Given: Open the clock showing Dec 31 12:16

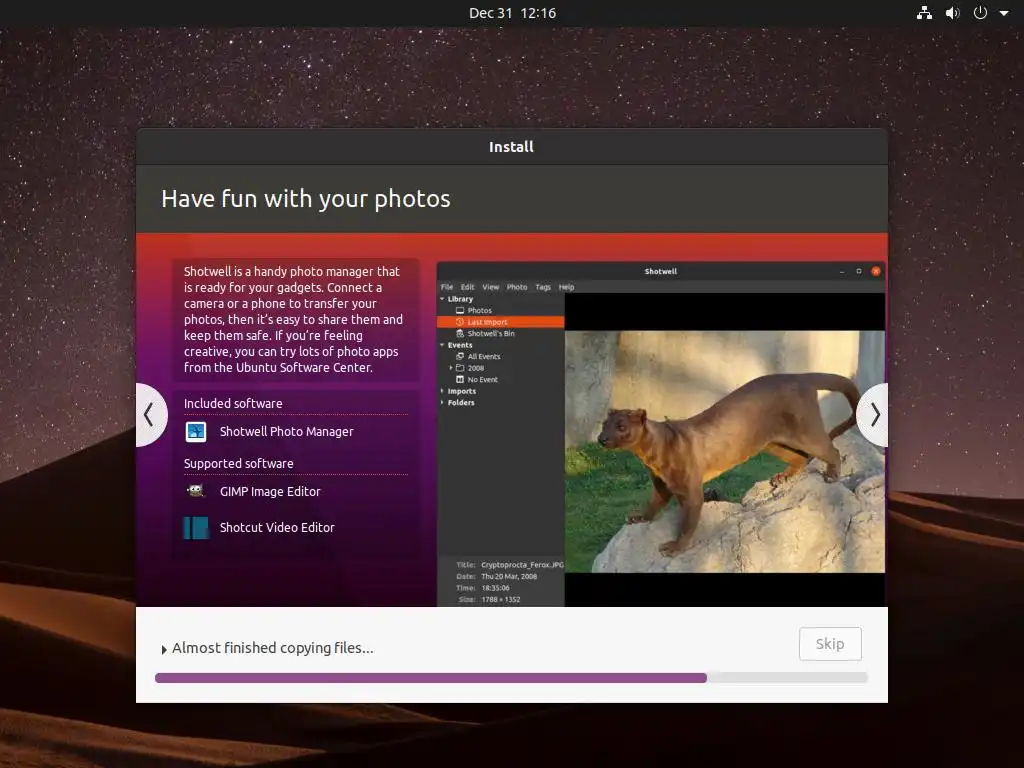Looking at the screenshot, I should click(512, 13).
